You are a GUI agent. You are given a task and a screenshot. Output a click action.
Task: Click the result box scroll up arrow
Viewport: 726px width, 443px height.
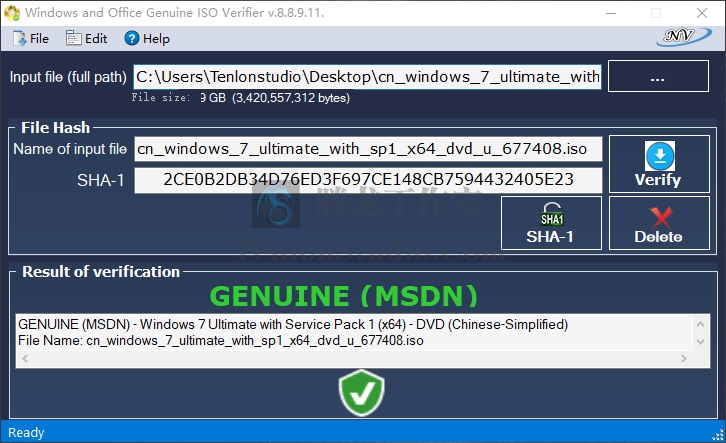click(x=700, y=324)
